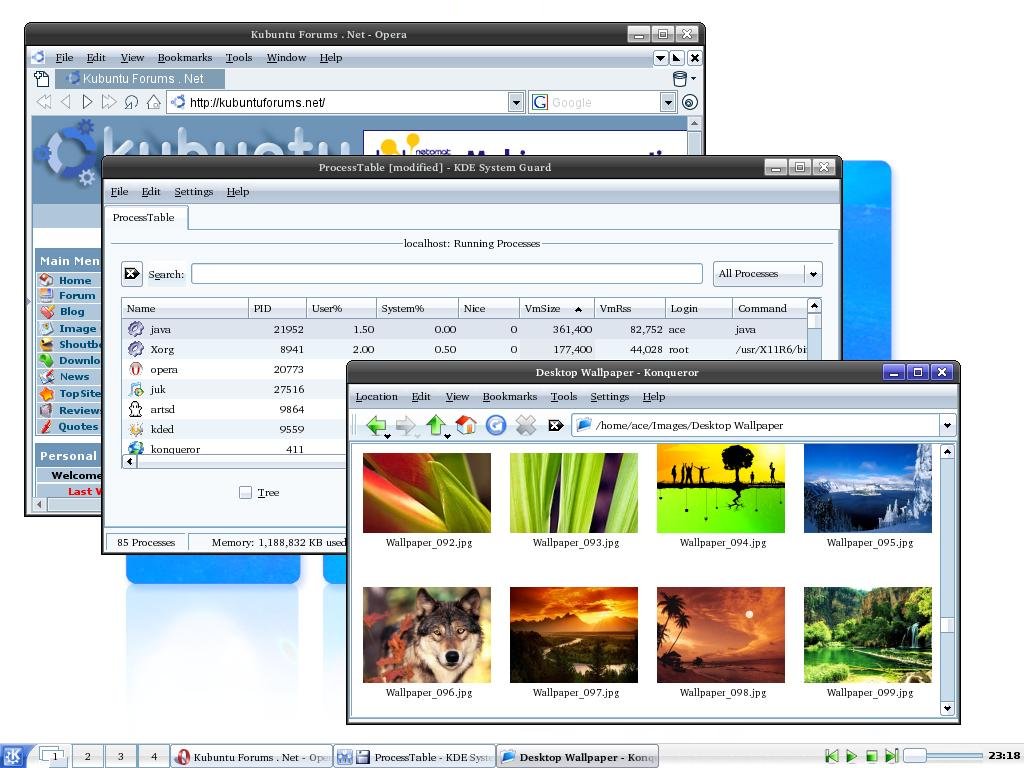Reload the Konqueror view
The image size is (1024, 768).
(496, 426)
